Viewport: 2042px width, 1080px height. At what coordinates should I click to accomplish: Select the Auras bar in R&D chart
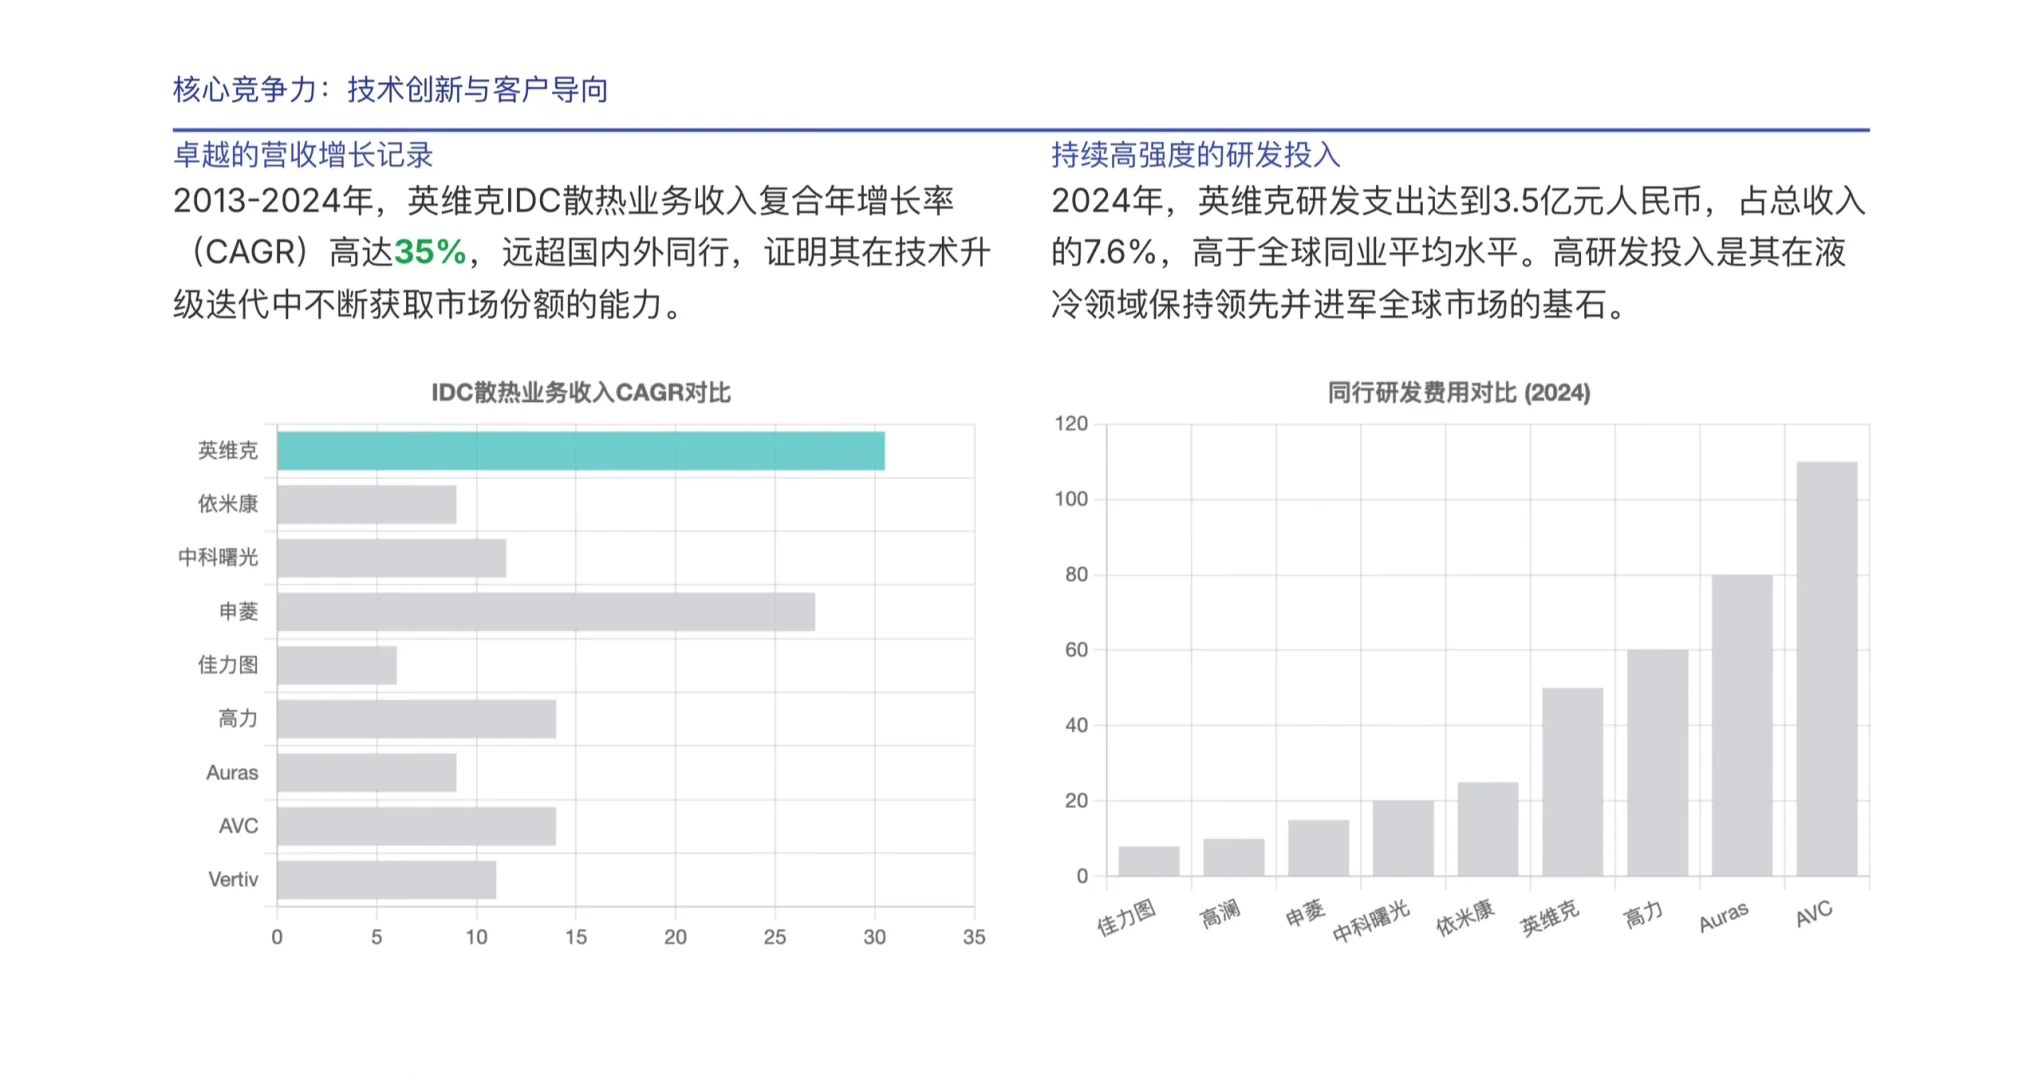1741,725
